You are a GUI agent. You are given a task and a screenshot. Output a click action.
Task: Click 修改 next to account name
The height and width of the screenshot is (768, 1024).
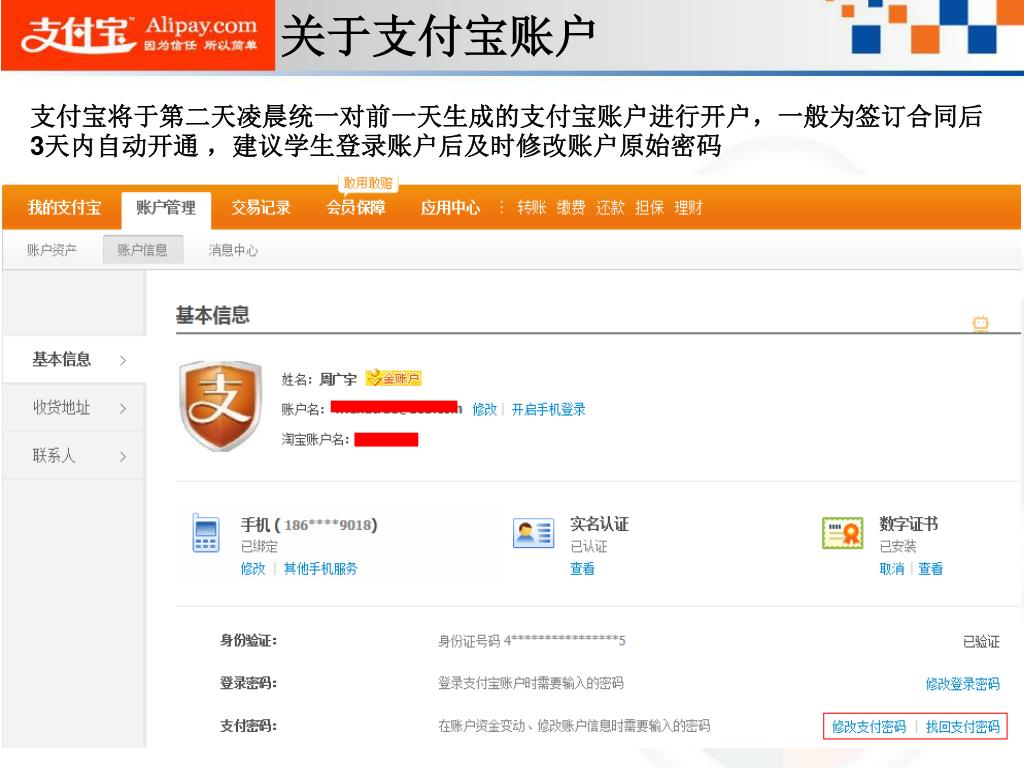[485, 409]
